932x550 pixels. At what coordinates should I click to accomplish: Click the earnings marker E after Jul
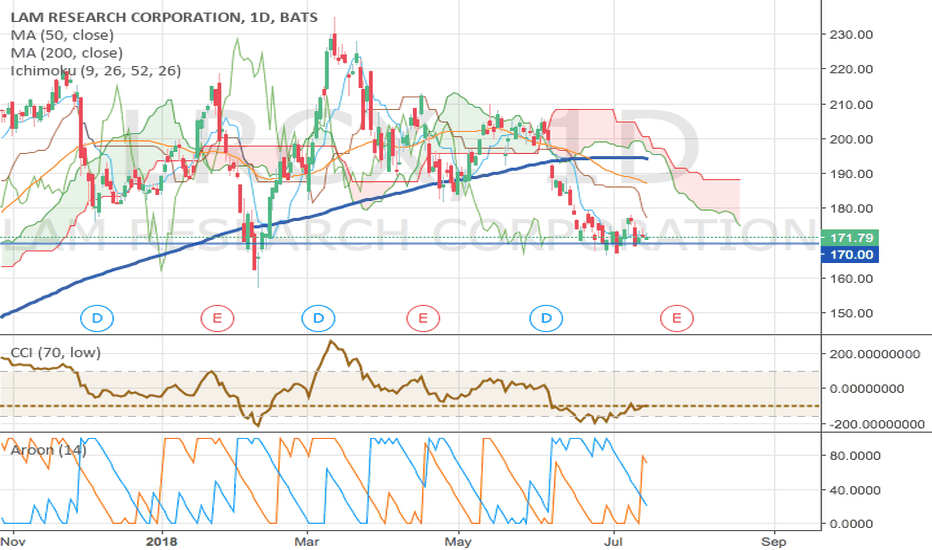(x=676, y=318)
